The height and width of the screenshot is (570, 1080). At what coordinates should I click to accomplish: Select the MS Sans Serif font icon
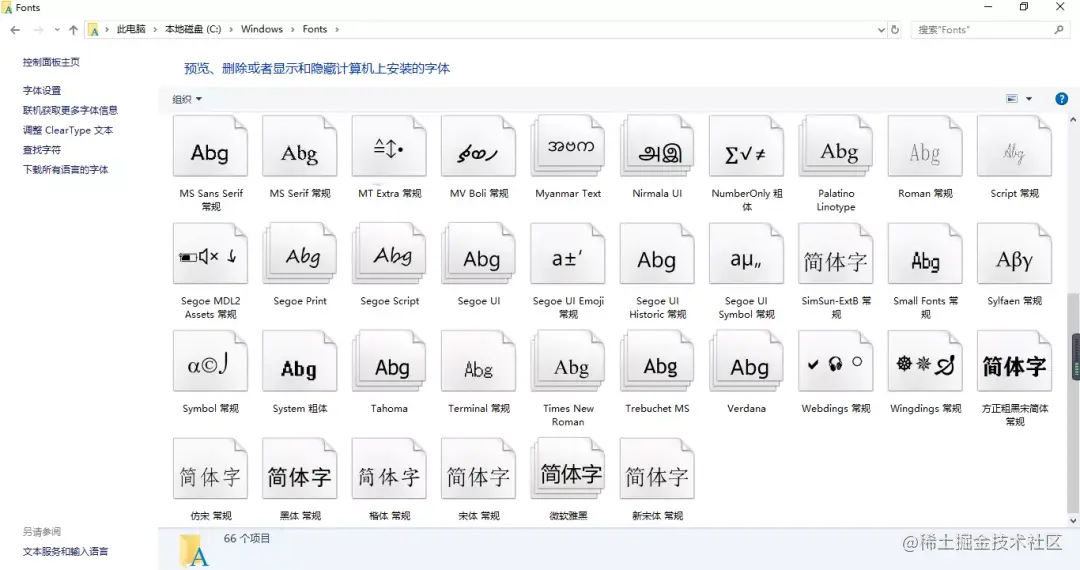tap(210, 146)
